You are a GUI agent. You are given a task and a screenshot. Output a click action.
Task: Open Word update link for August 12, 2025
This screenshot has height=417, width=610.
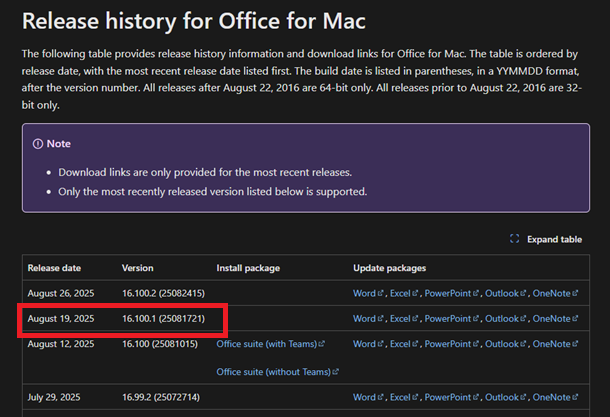coord(368,344)
